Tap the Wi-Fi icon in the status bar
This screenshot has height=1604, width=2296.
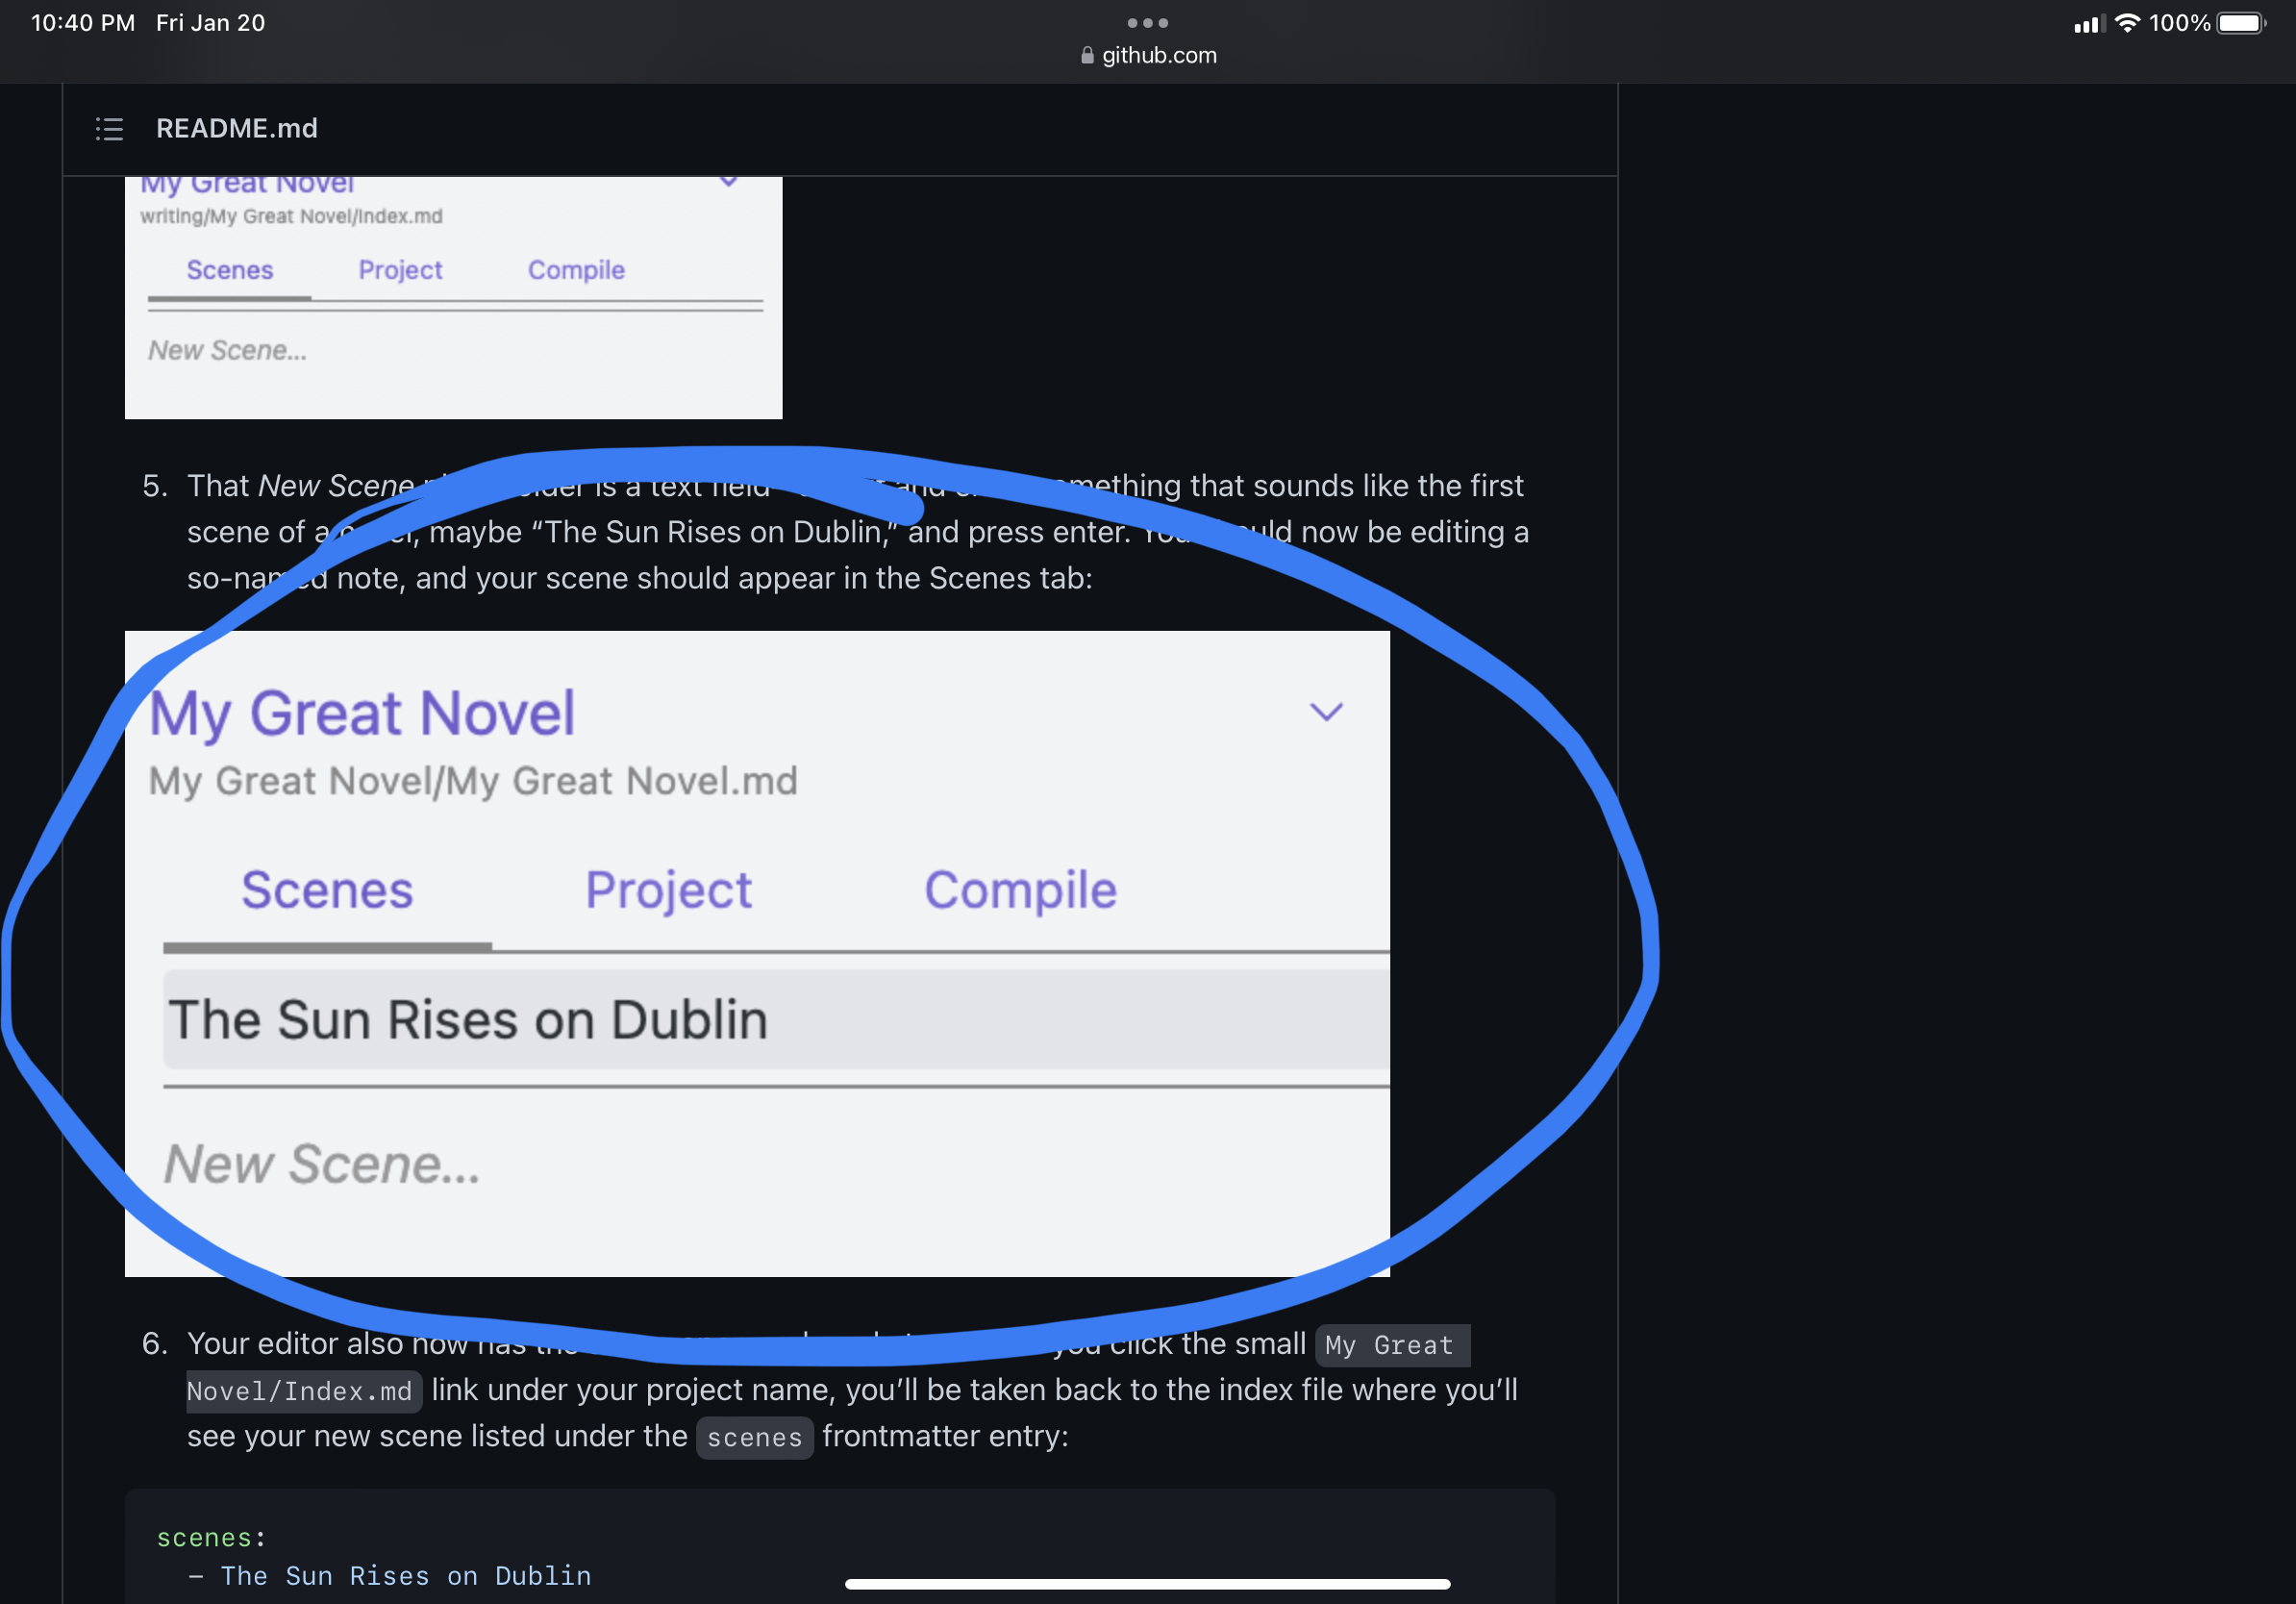pyautogui.click(x=2128, y=23)
